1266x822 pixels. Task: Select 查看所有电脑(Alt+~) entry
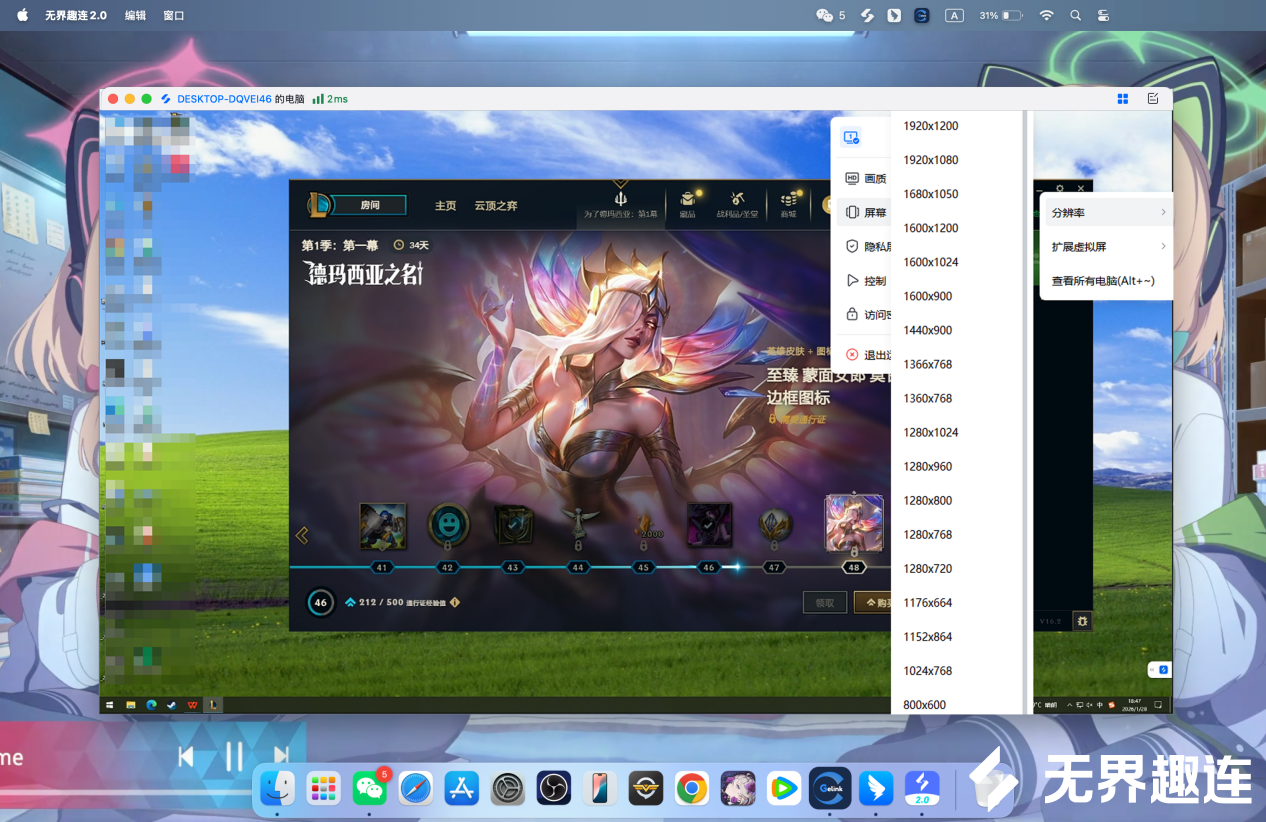1103,281
